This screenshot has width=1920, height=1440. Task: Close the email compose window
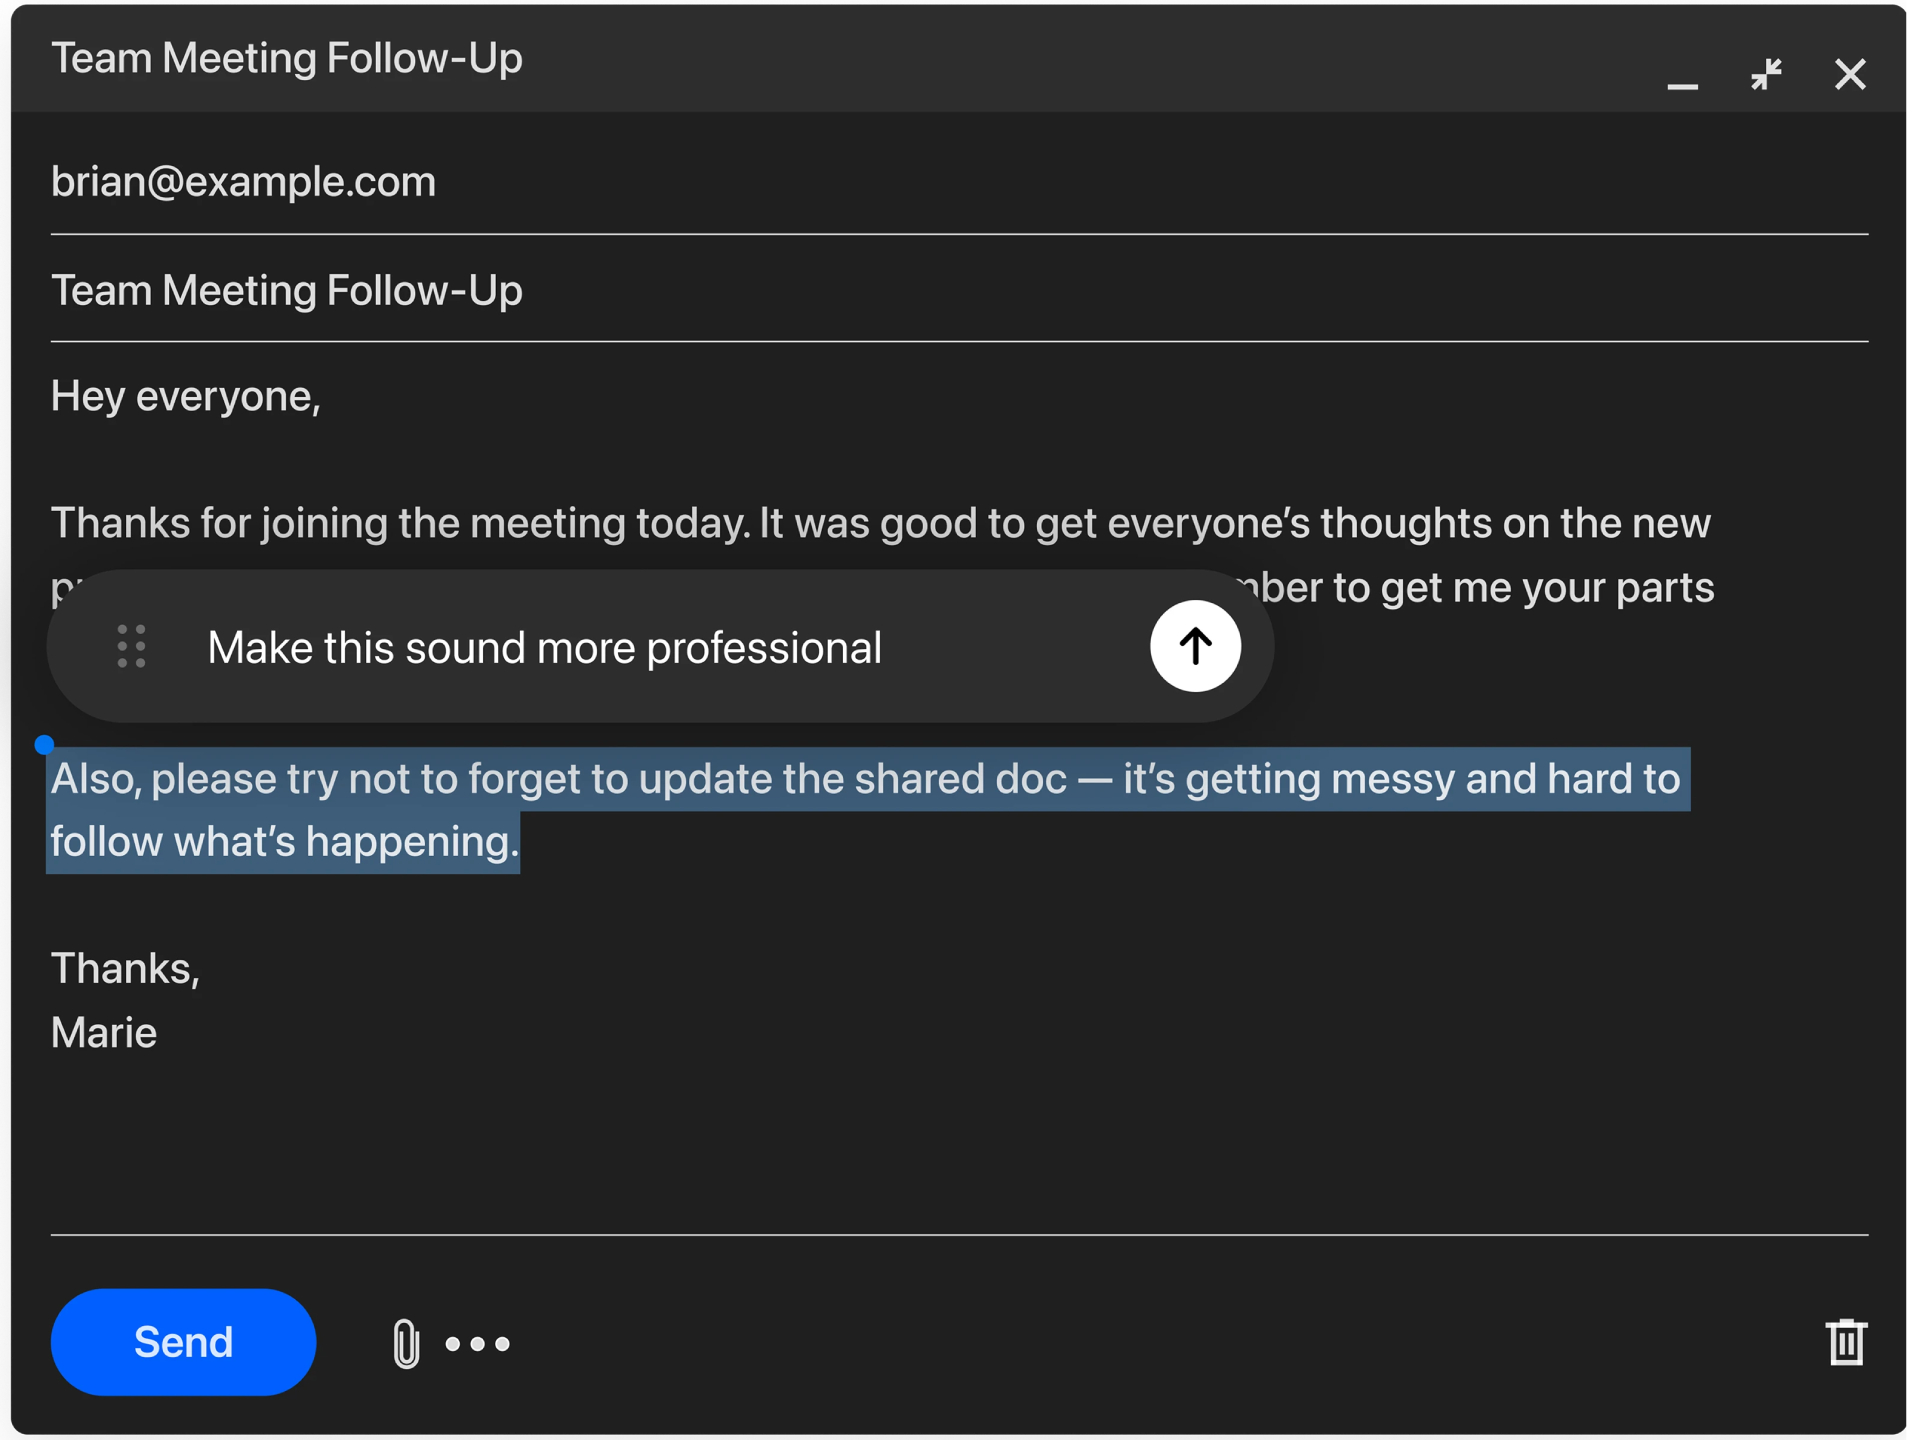click(1849, 74)
